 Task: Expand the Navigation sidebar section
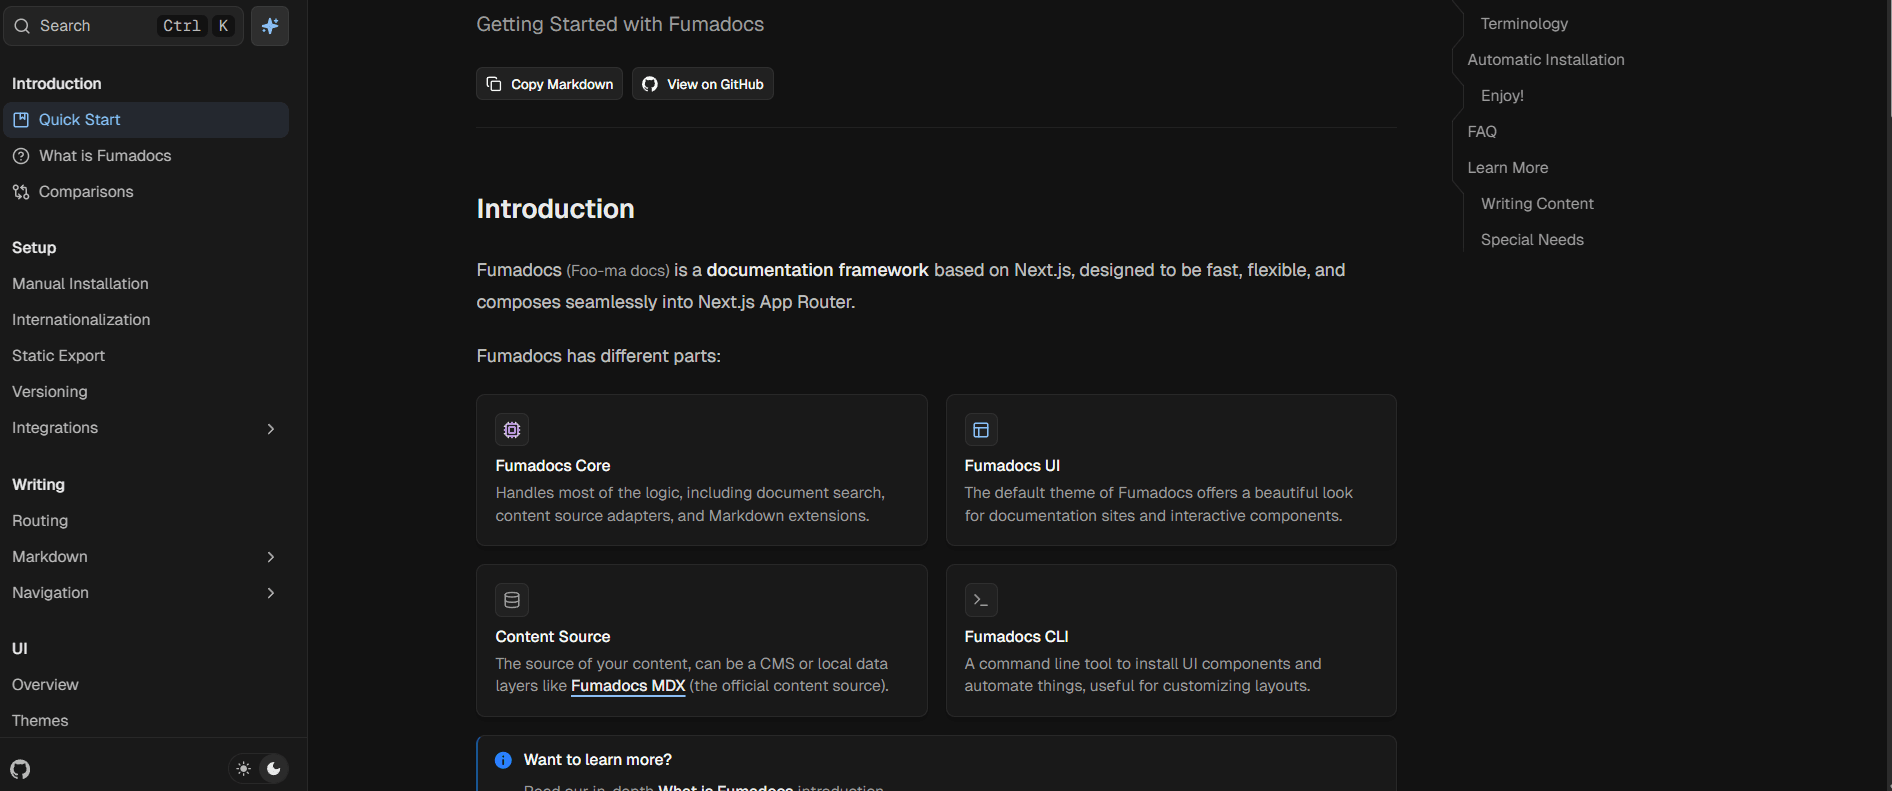pyautogui.click(x=270, y=593)
